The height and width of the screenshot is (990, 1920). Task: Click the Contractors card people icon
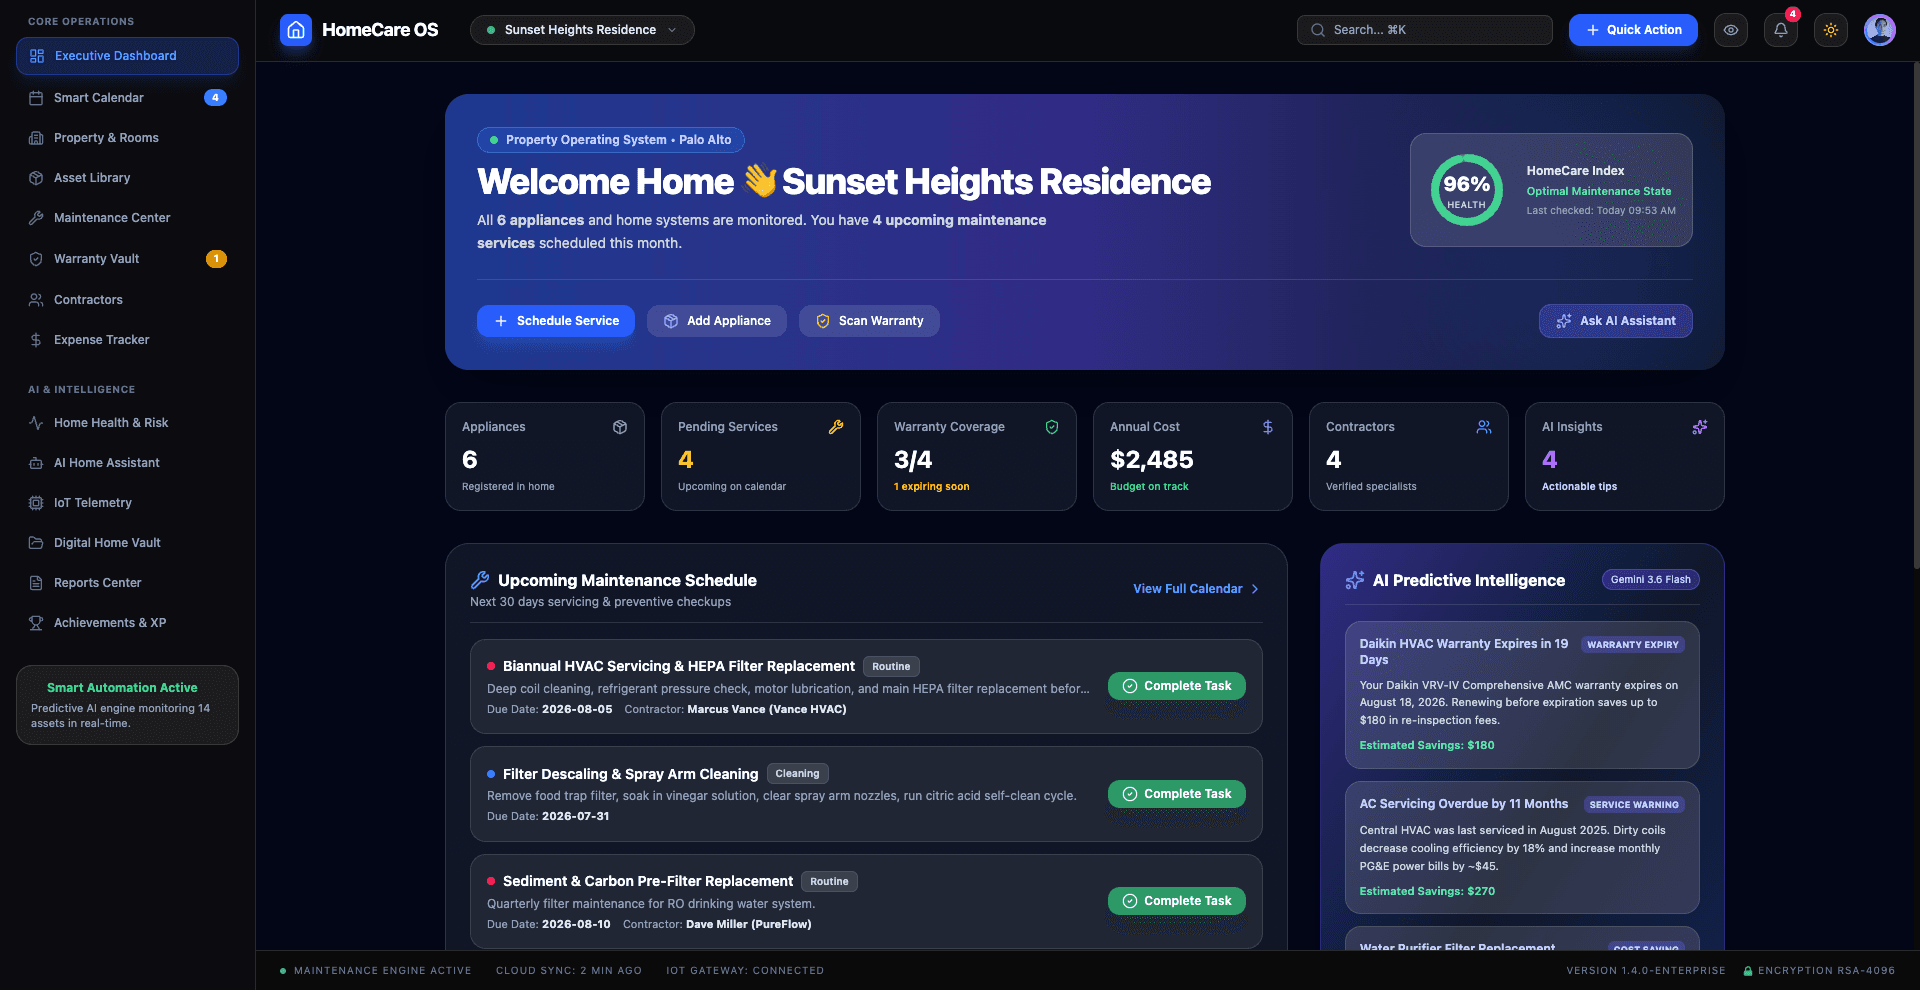tap(1484, 427)
